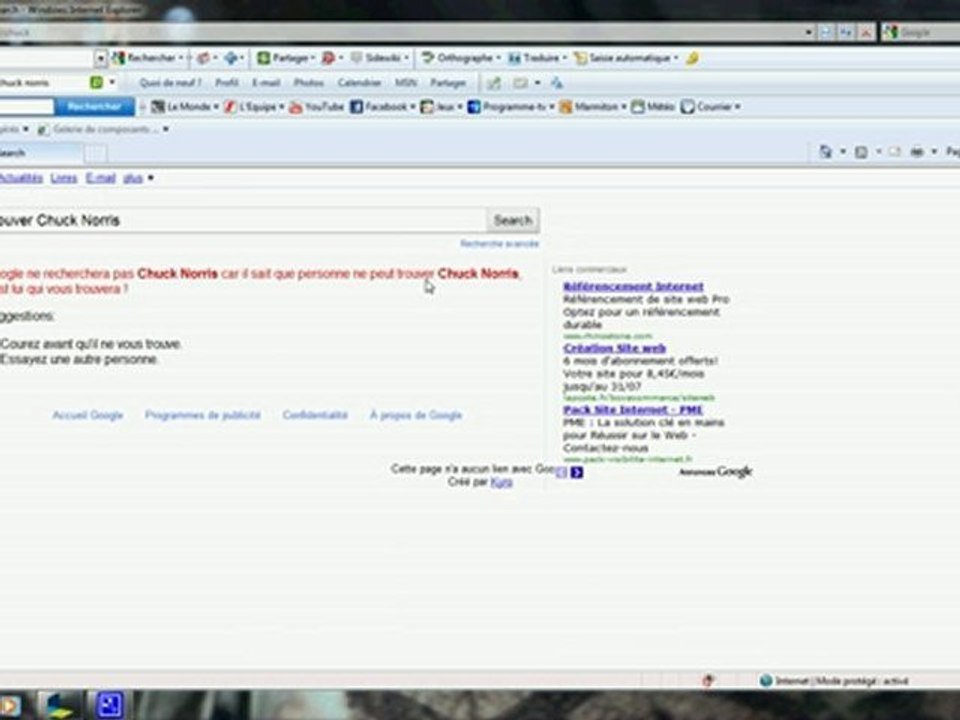Open the Google toolbar search box dropdown arrow
This screenshot has height=720, width=960.
[x=100, y=58]
